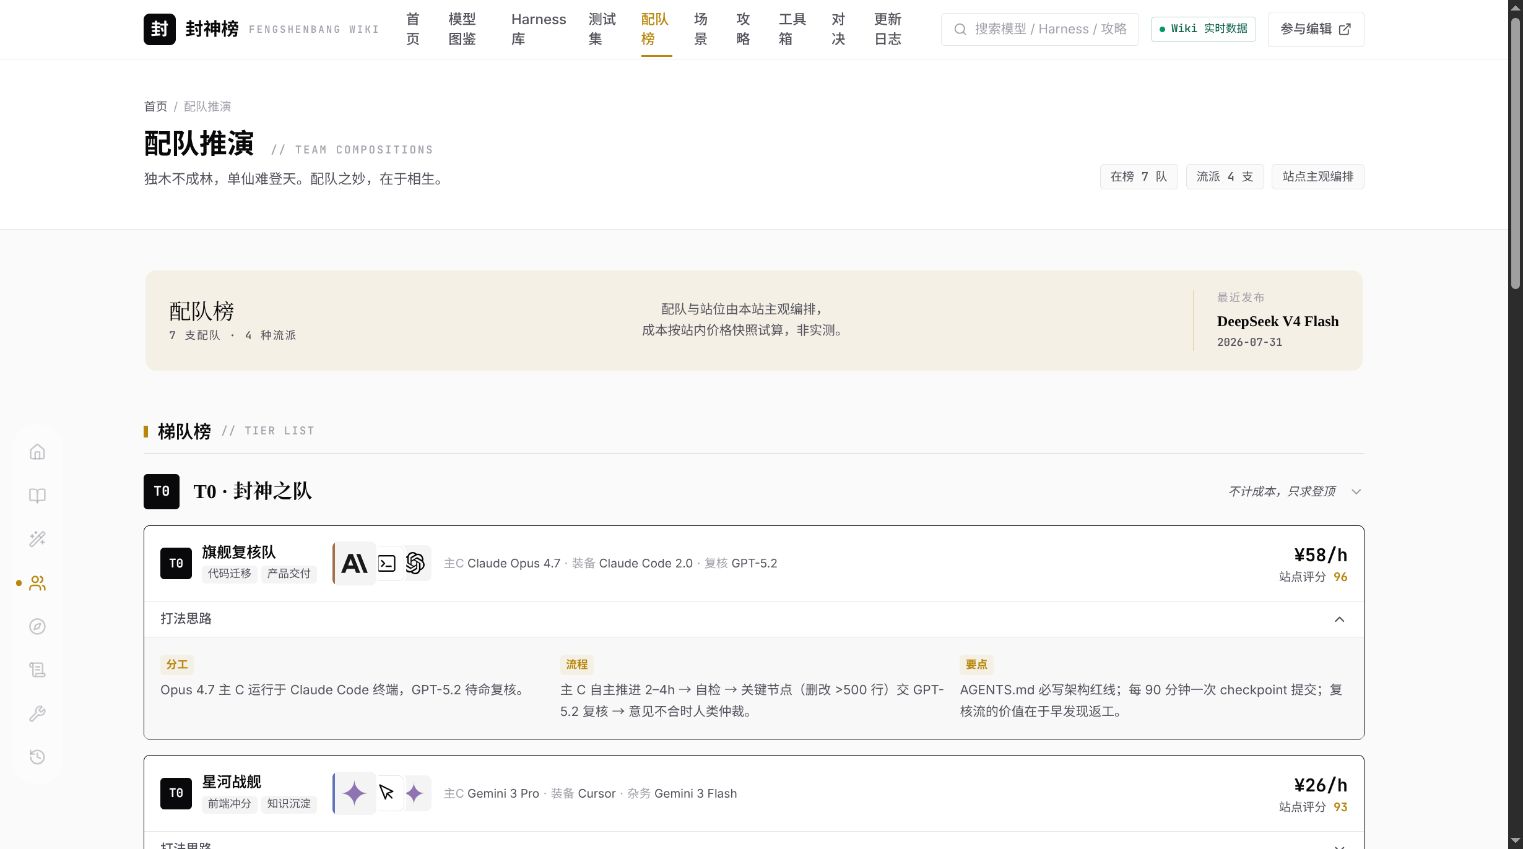Open the history clock sidebar icon
The image size is (1523, 849).
click(x=37, y=757)
